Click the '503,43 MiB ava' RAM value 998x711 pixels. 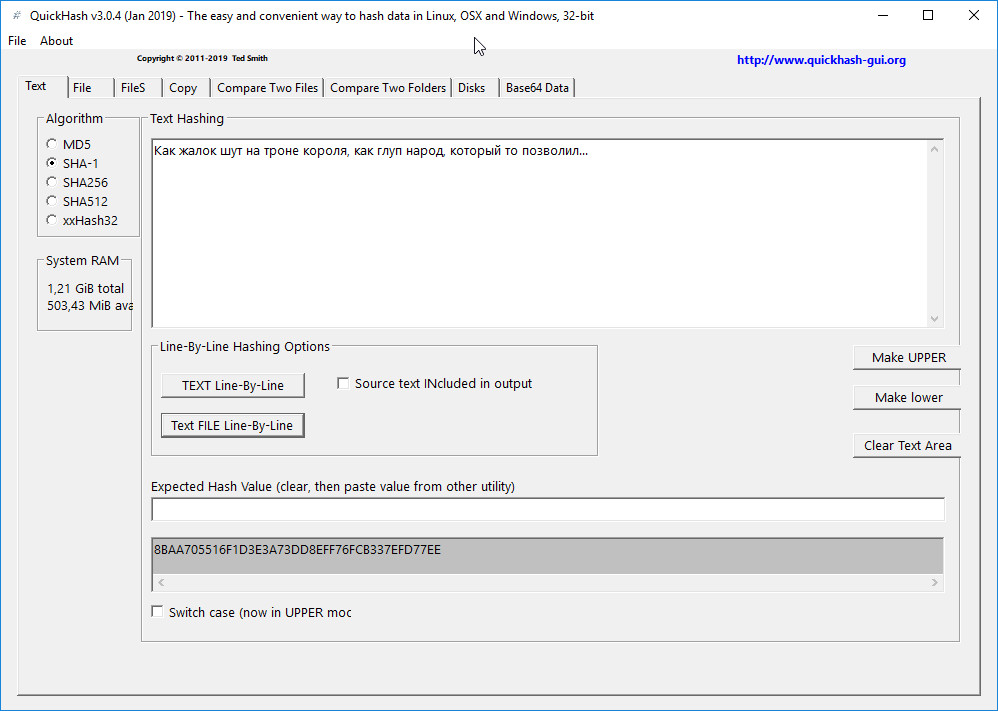coord(90,306)
